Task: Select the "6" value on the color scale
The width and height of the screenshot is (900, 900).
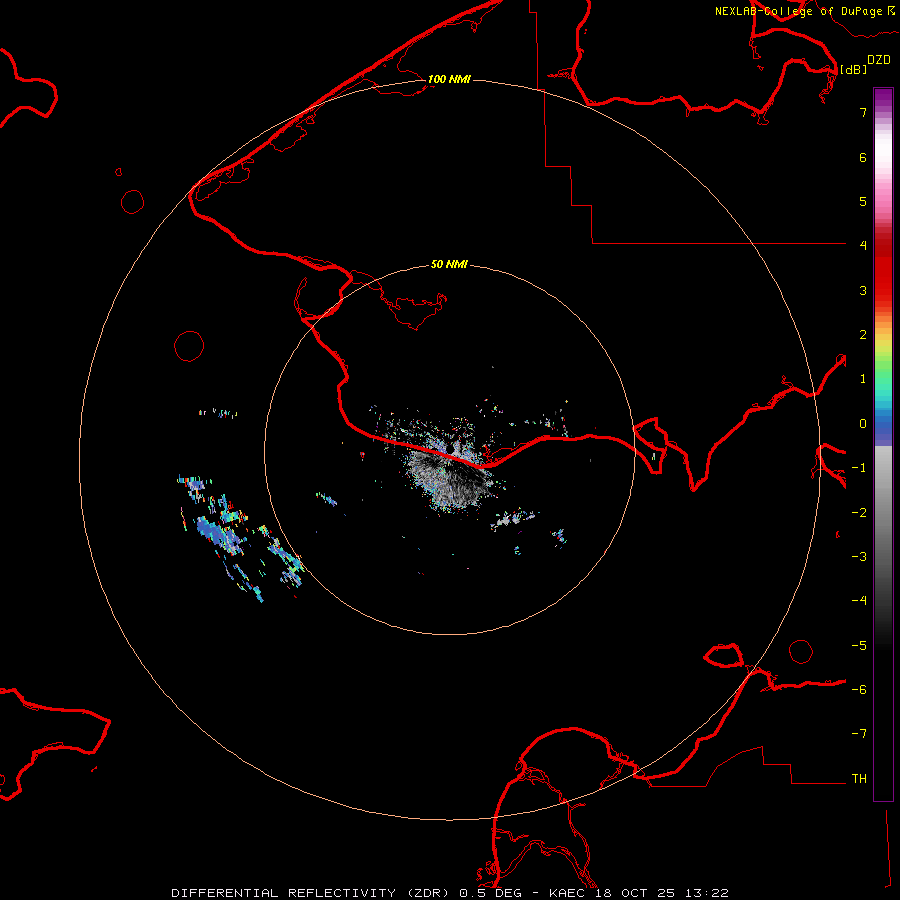Action: (x=863, y=157)
